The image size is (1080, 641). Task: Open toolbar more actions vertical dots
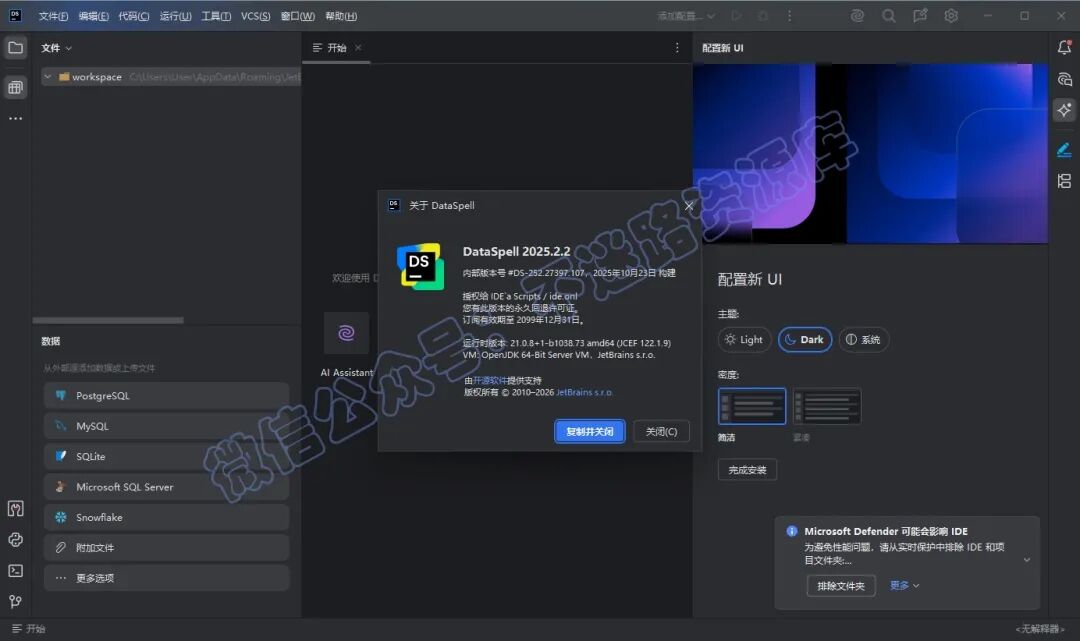tap(789, 16)
